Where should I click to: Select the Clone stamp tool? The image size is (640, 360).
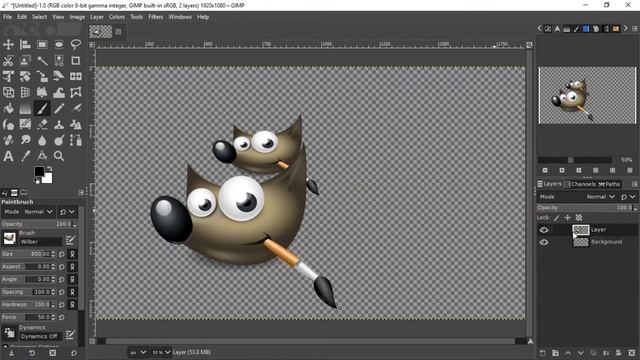(x=59, y=124)
